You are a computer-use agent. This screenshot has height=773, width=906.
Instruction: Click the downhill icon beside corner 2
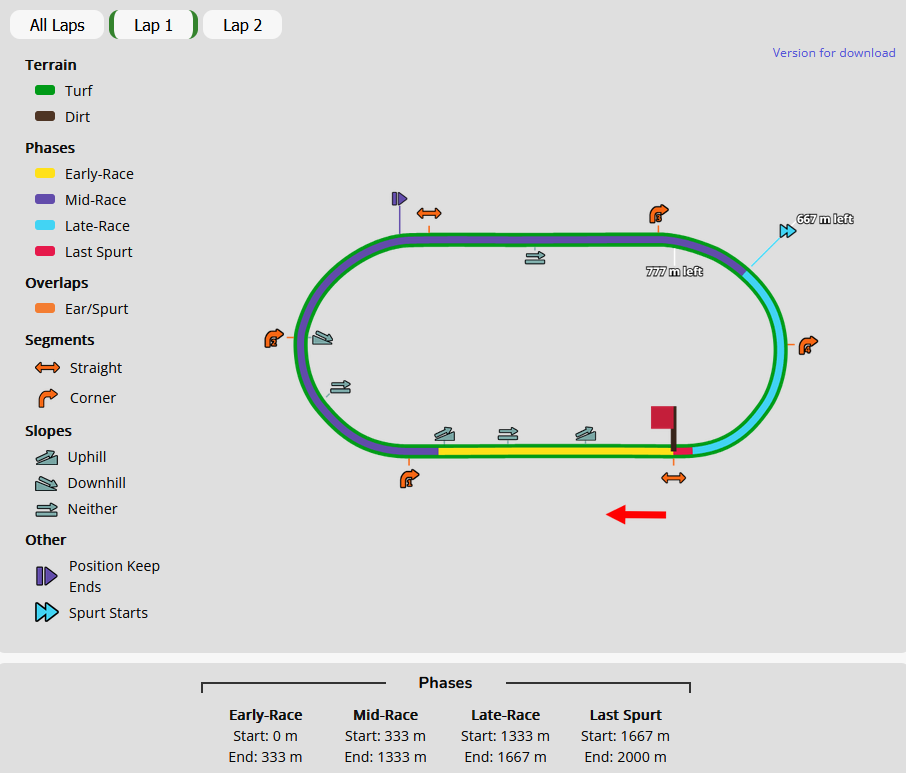tap(322, 338)
